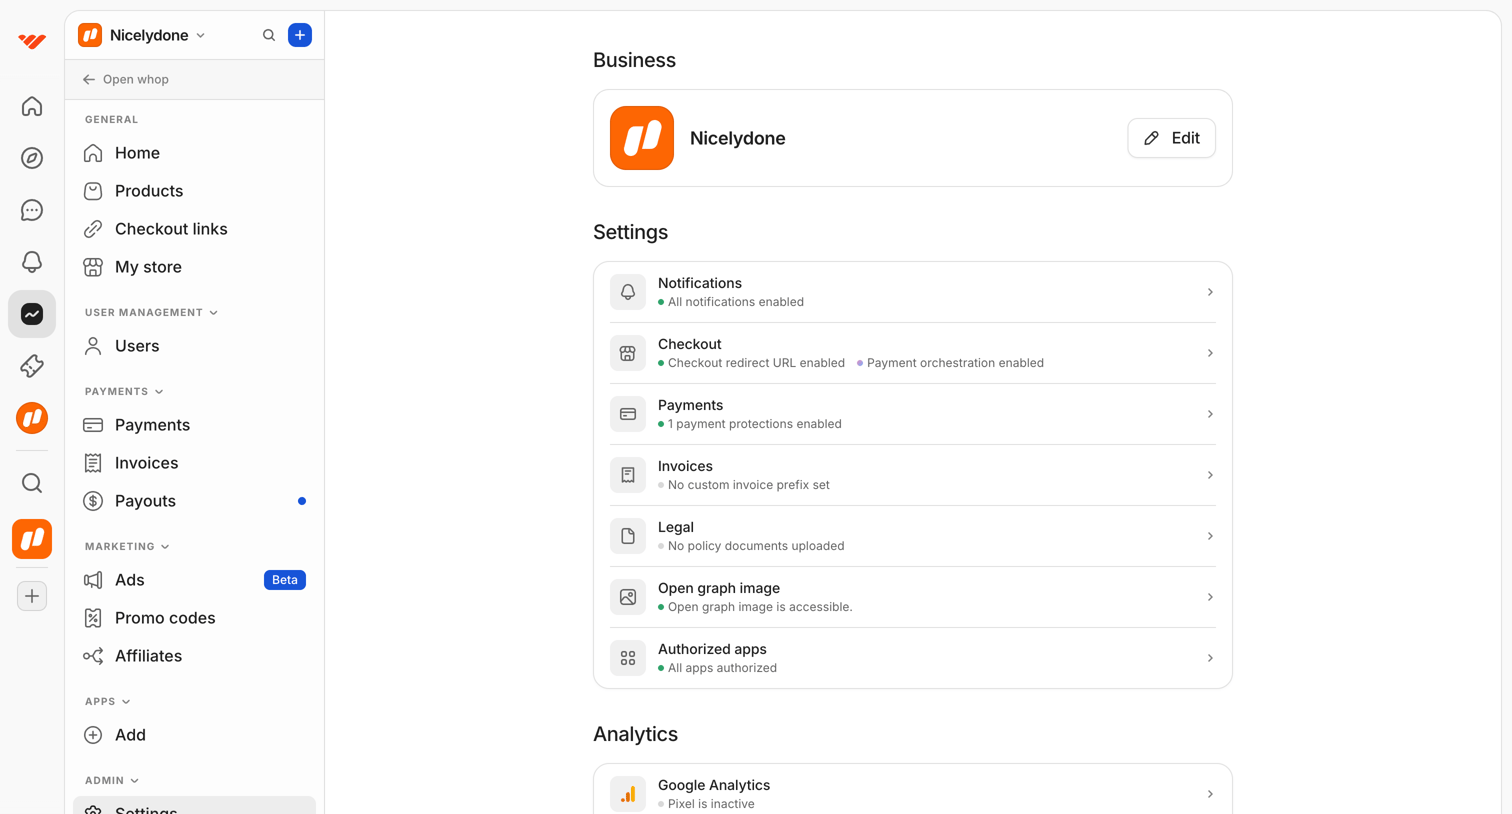Click the square orange Nicelydone whop icon

(32, 539)
